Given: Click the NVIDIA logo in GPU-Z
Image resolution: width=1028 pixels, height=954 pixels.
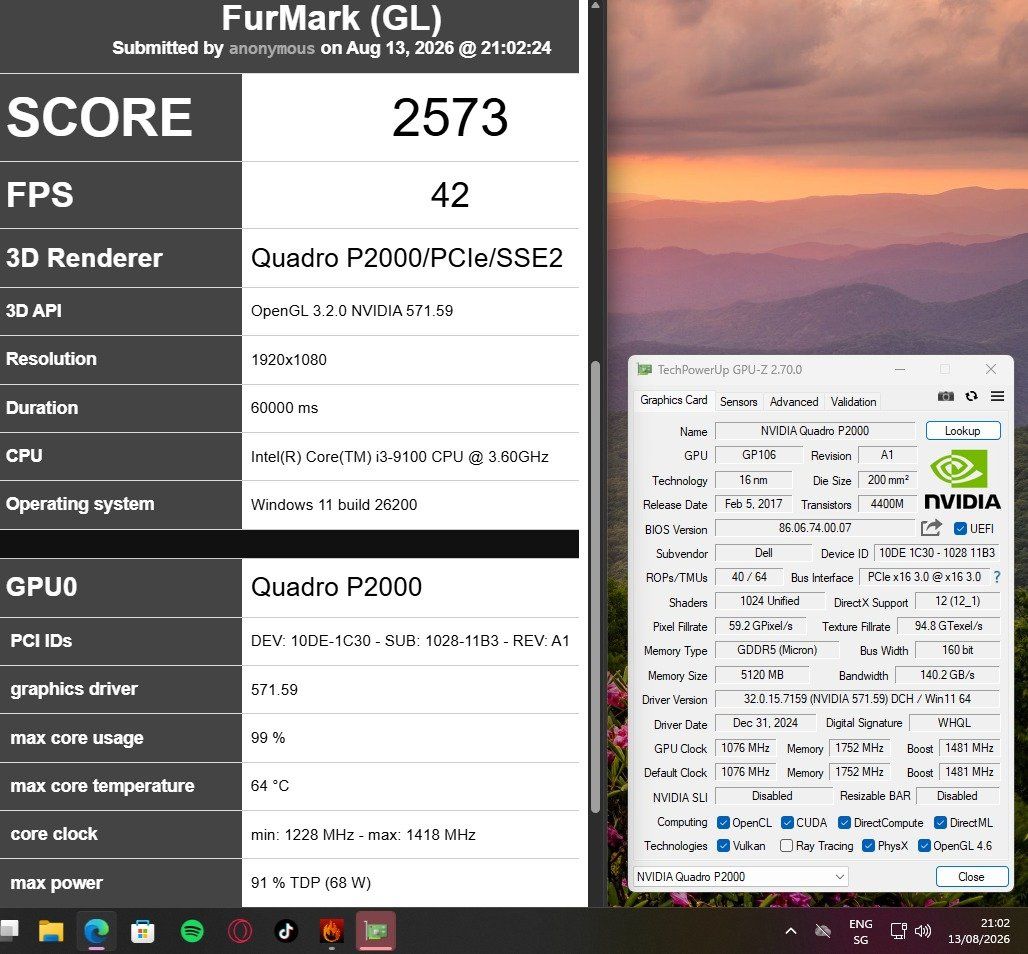Looking at the screenshot, I should pyautogui.click(x=962, y=479).
